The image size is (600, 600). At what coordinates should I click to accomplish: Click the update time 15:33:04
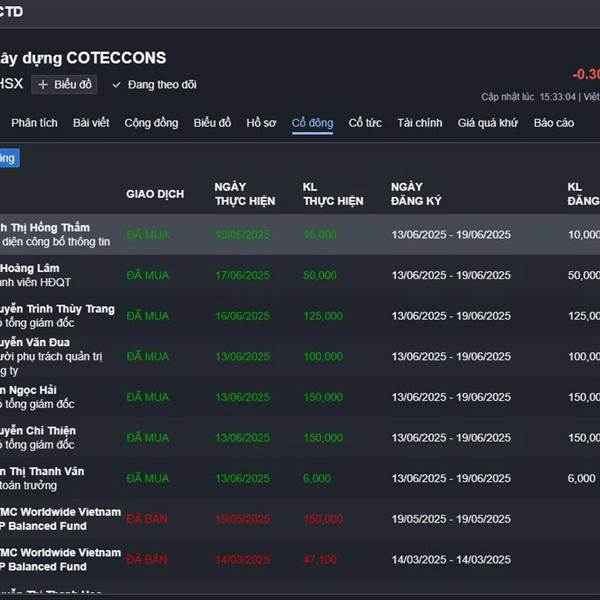pos(558,97)
